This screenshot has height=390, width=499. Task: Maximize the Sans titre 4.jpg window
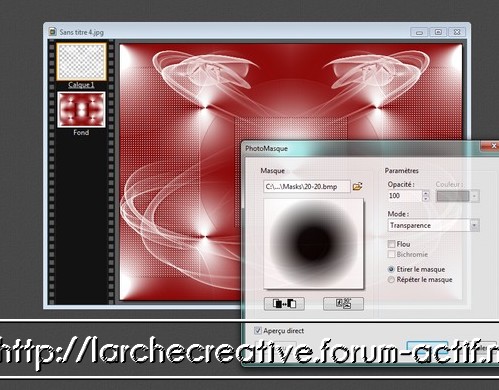click(x=438, y=32)
